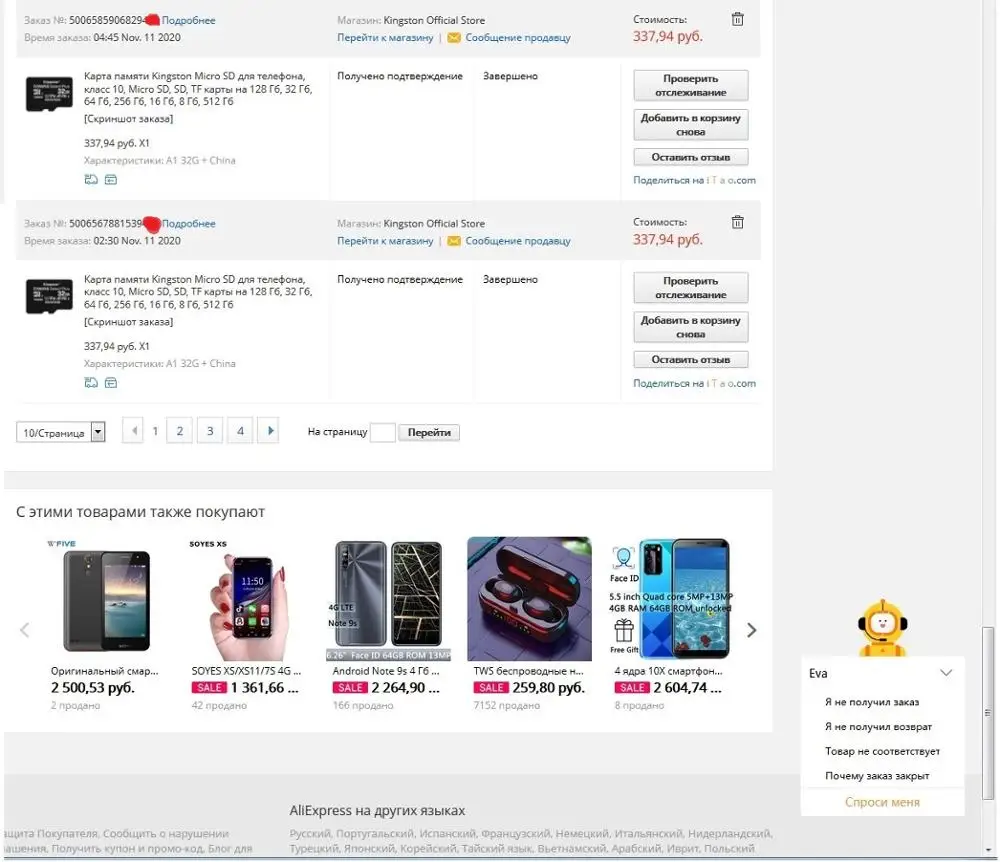
Task: Open TWS wireless earbuds product thumbnail
Action: point(529,599)
